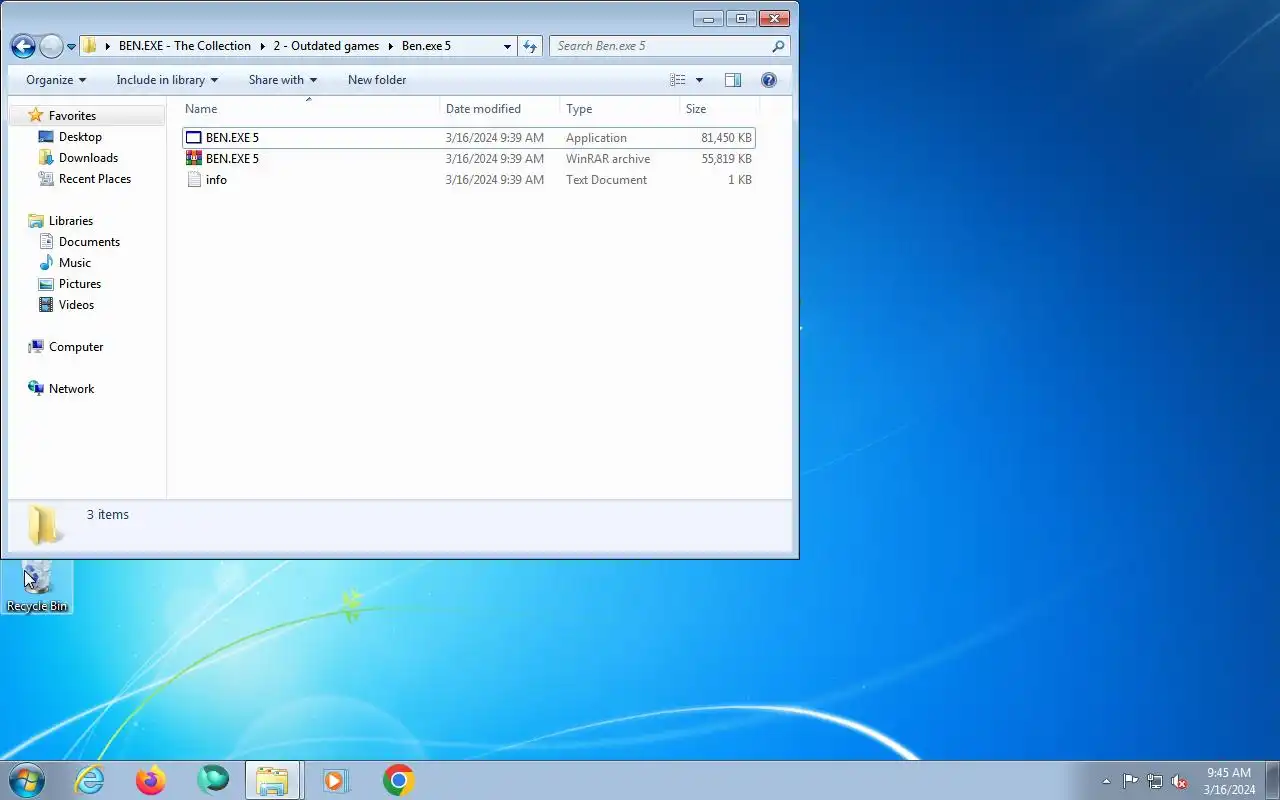Select BEN.EXE 5 application file icon
Image resolution: width=1280 pixels, height=800 pixels.
point(194,138)
